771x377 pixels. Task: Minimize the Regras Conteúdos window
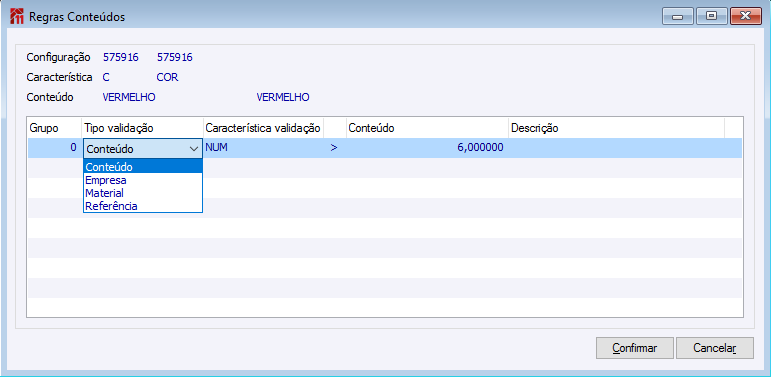click(x=678, y=16)
